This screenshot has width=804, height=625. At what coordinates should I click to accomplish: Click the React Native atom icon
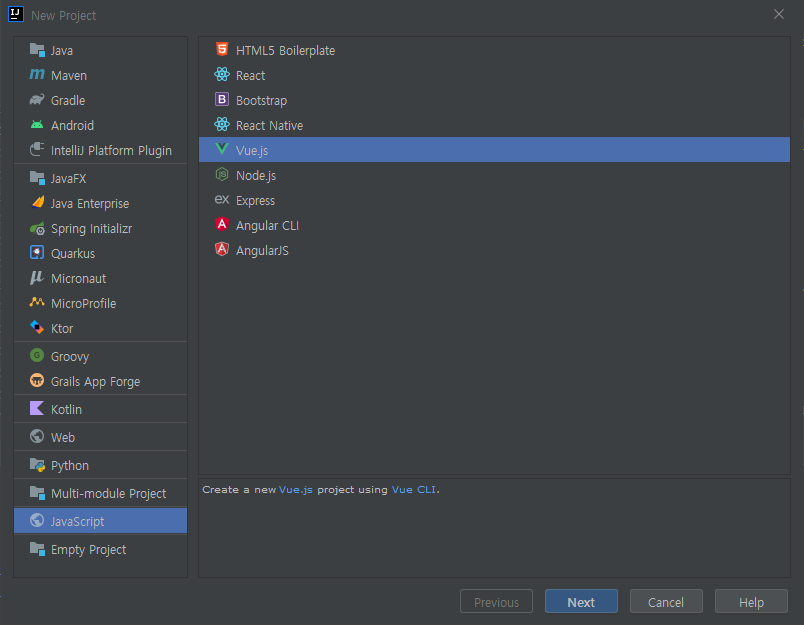[x=222, y=125]
